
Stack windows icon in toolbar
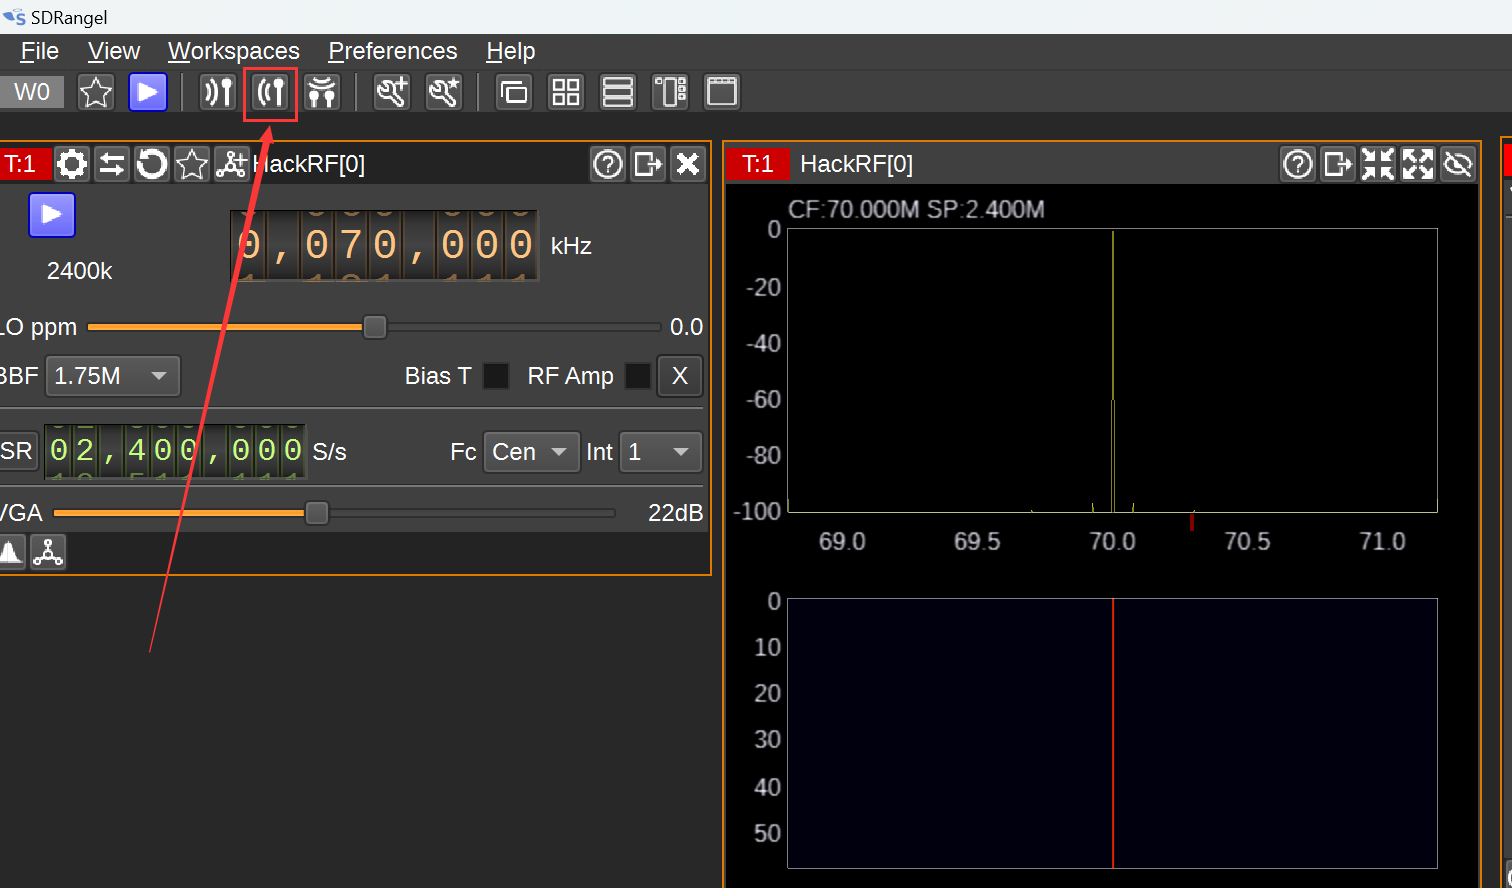(618, 92)
